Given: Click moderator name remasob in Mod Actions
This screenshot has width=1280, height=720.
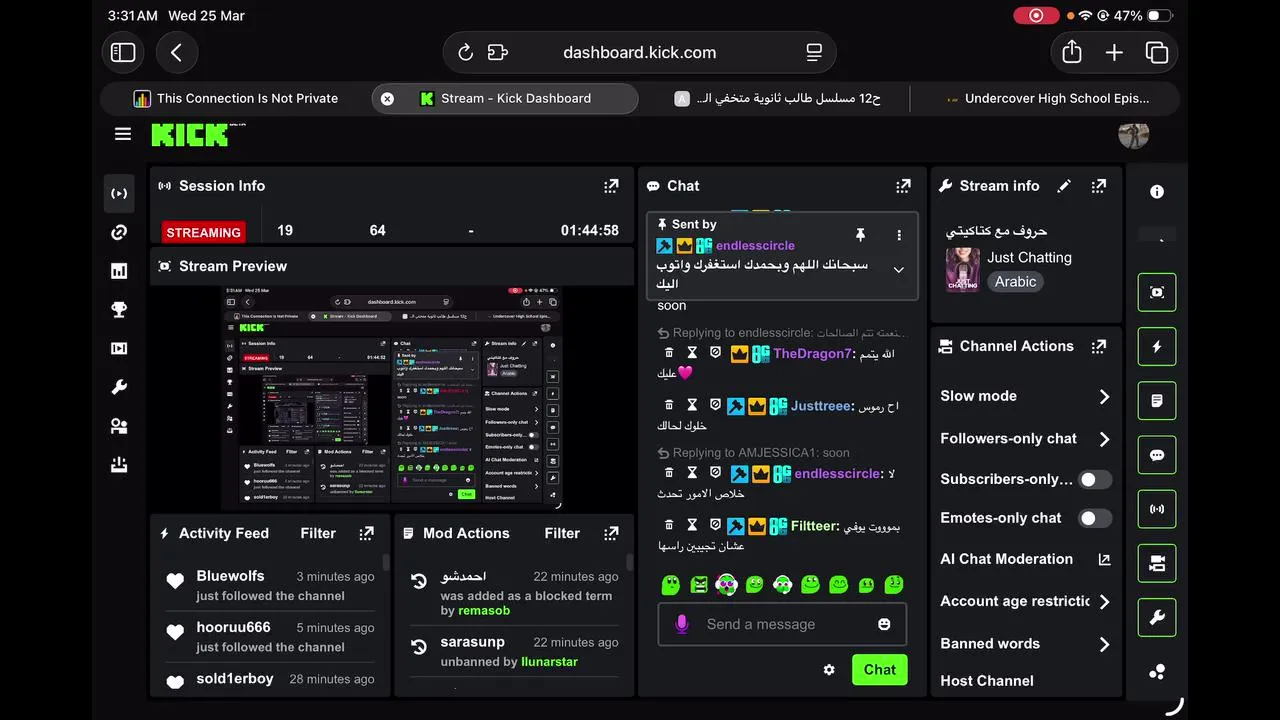Looking at the screenshot, I should tap(484, 610).
